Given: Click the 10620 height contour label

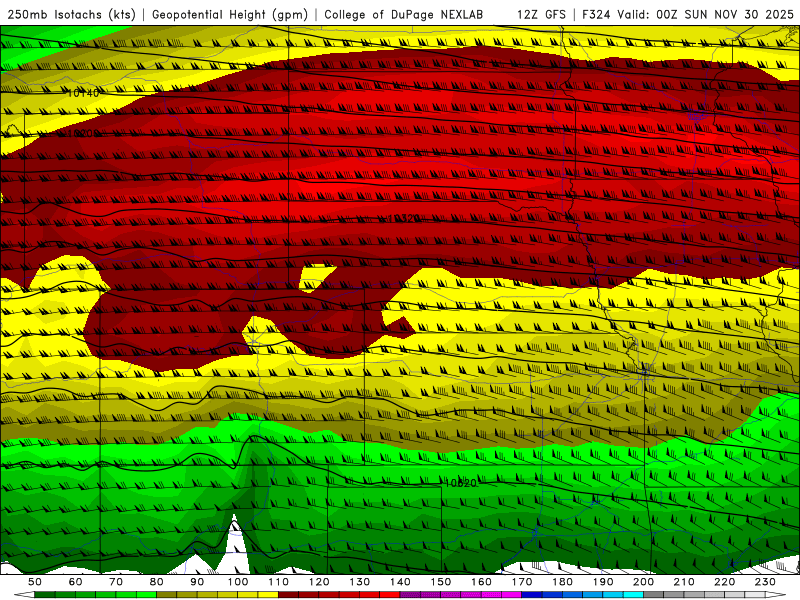Looking at the screenshot, I should tap(461, 483).
